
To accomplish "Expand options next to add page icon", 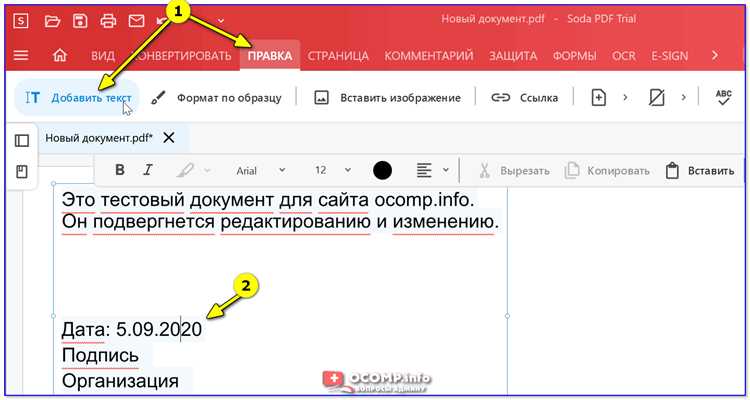I will tap(625, 98).
